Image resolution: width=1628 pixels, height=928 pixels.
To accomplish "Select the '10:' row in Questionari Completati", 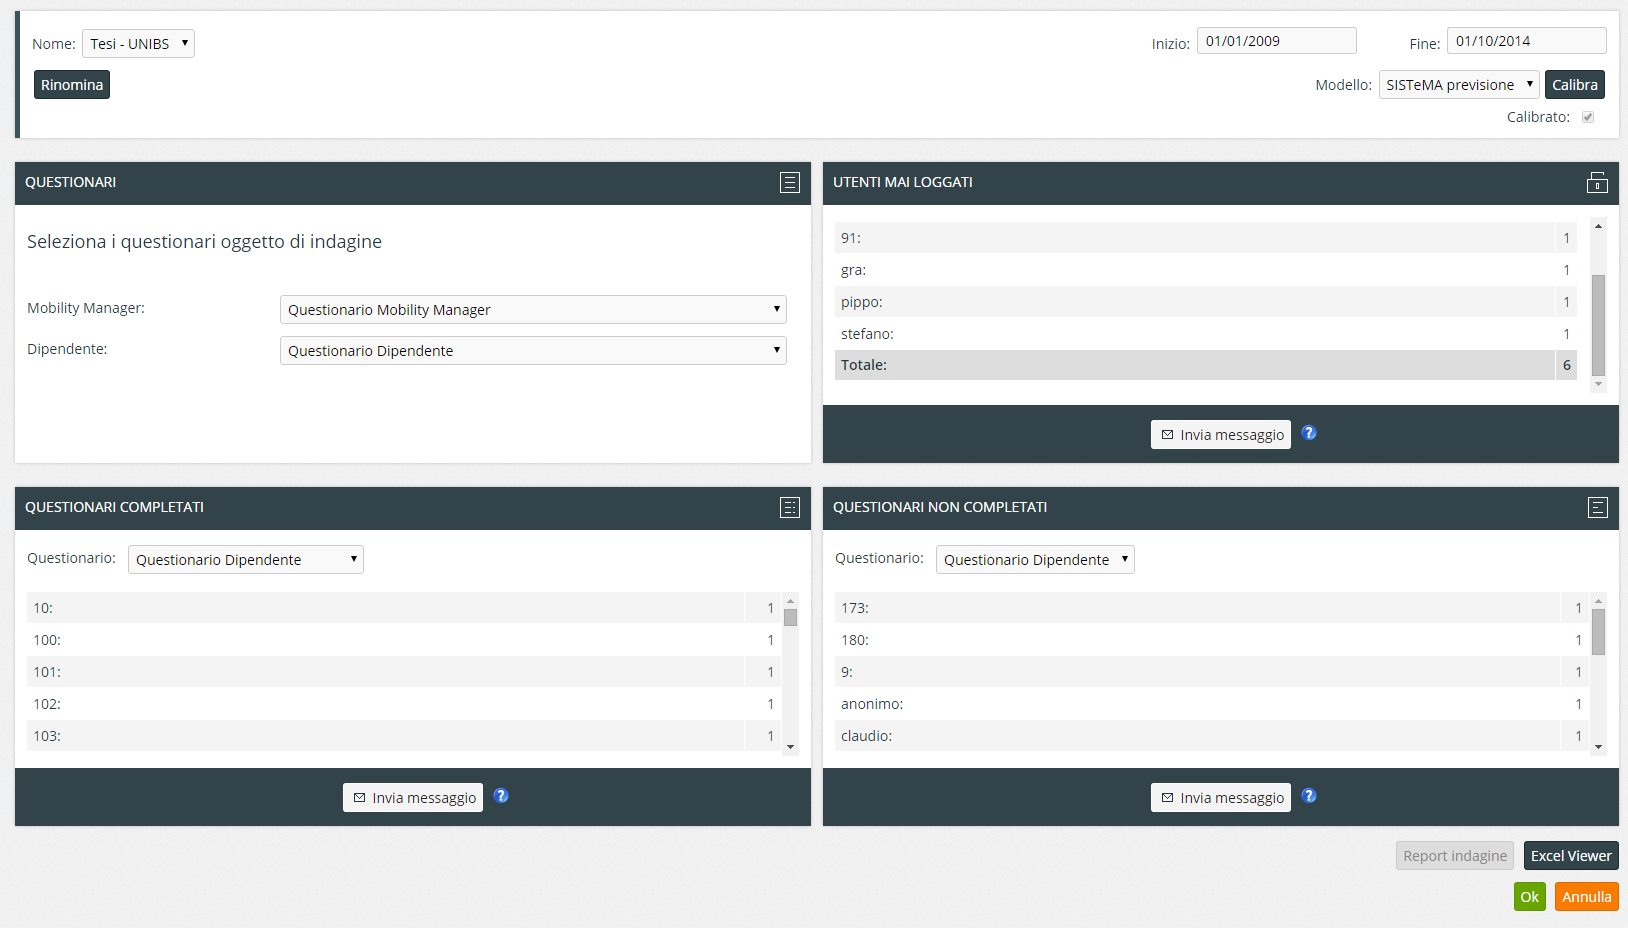I will point(404,608).
